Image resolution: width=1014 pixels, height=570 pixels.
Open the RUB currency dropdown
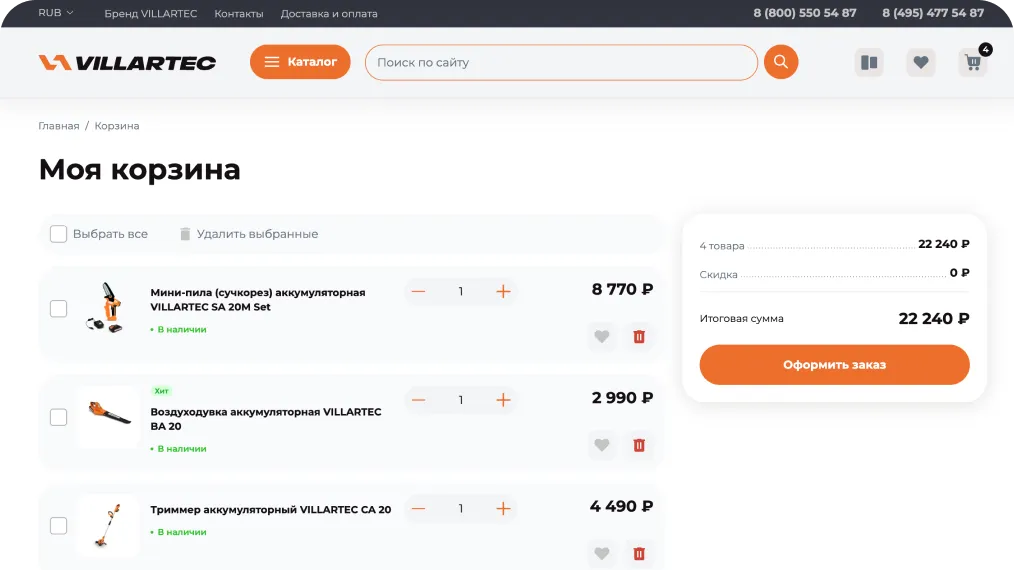(56, 13)
